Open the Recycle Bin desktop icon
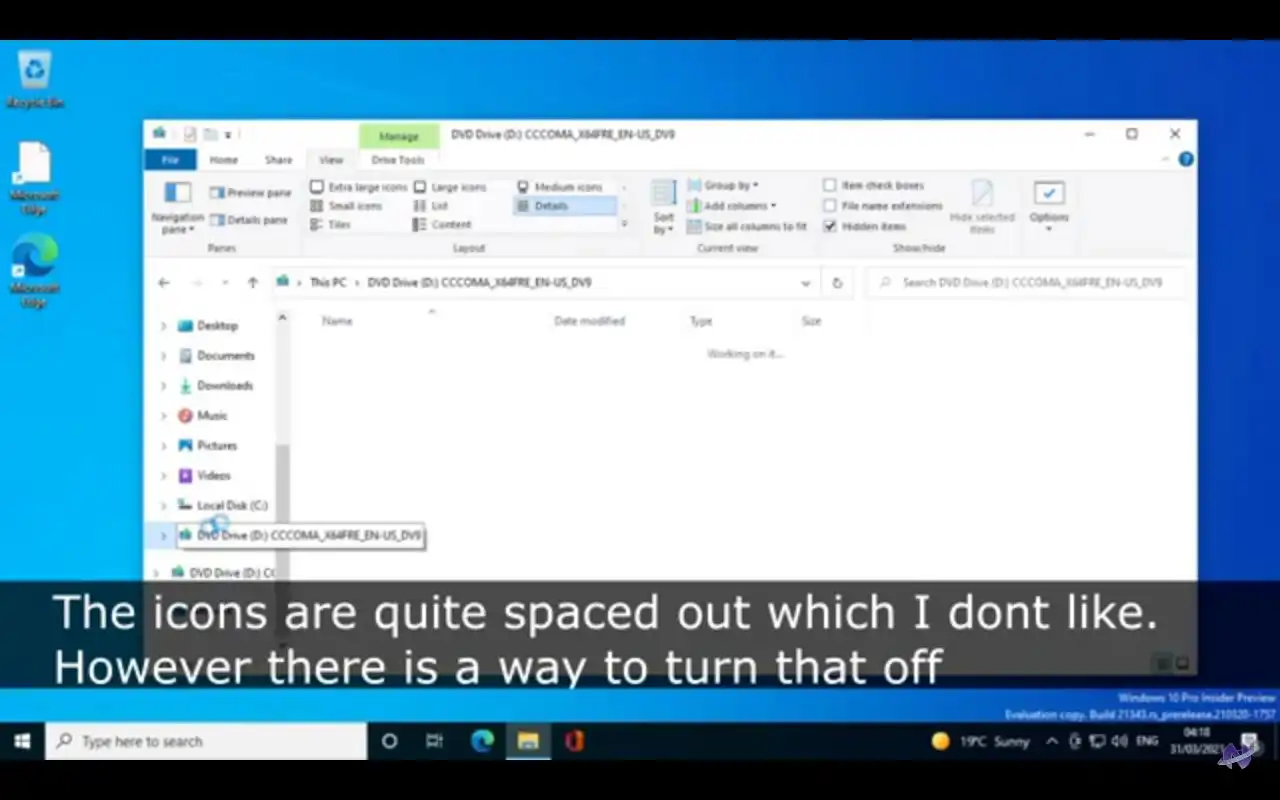The image size is (1280, 800). pyautogui.click(x=35, y=79)
